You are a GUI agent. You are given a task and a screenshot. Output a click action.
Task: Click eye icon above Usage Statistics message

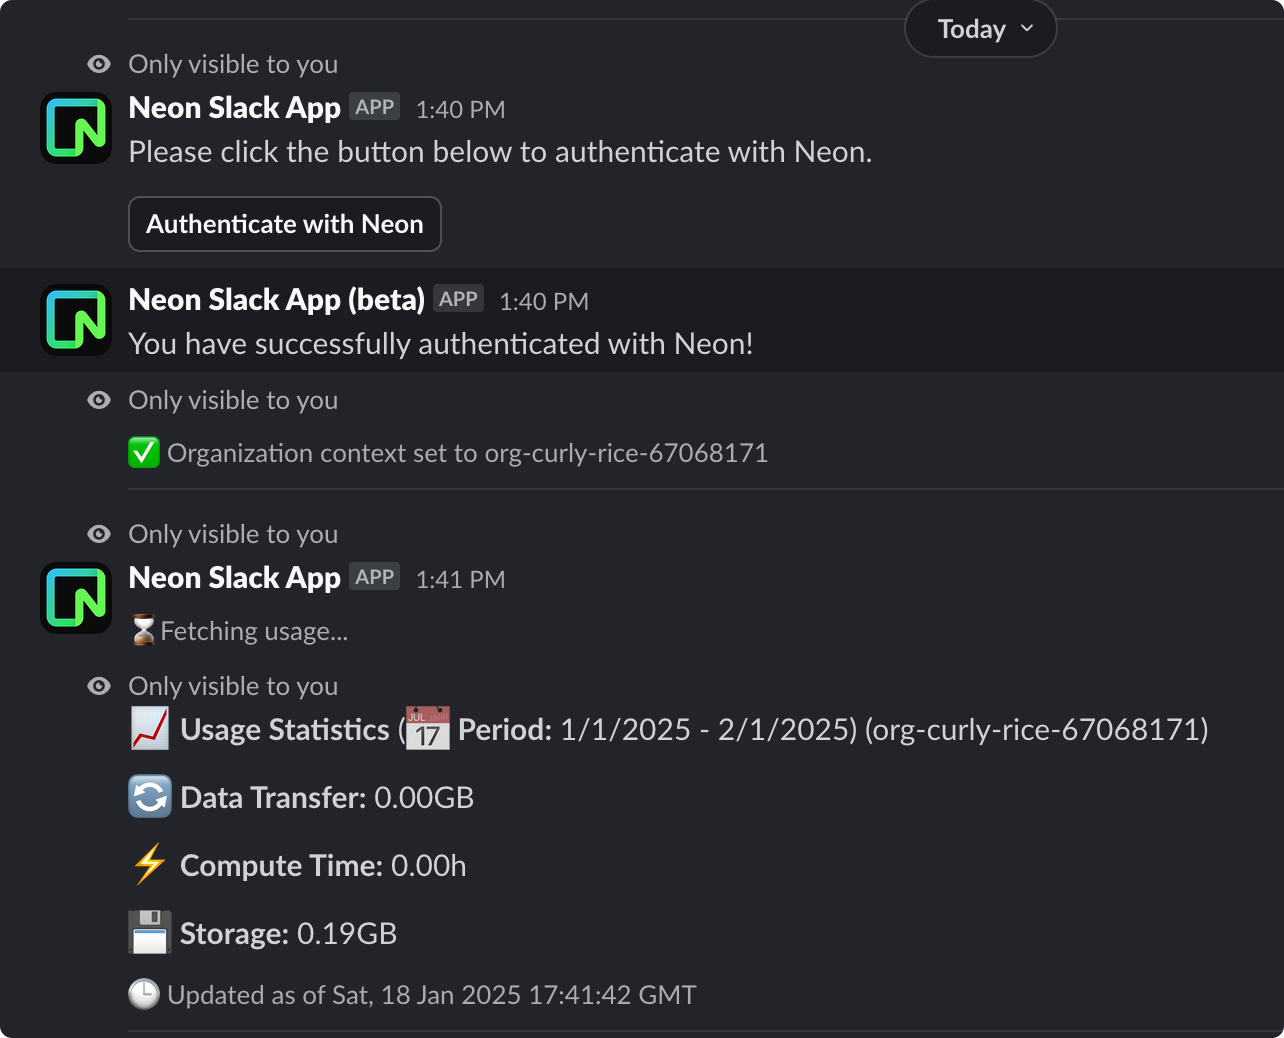(99, 686)
